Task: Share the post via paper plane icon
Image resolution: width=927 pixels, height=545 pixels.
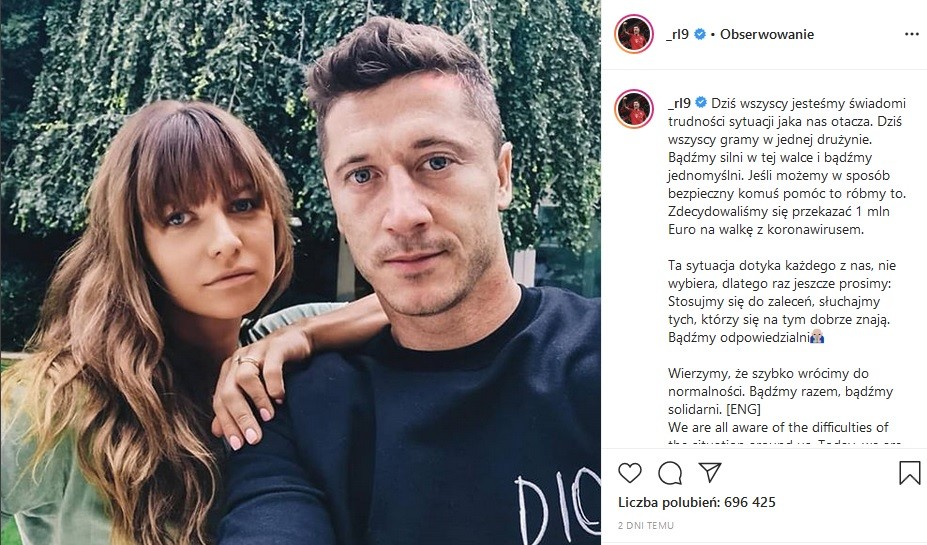Action: [709, 472]
